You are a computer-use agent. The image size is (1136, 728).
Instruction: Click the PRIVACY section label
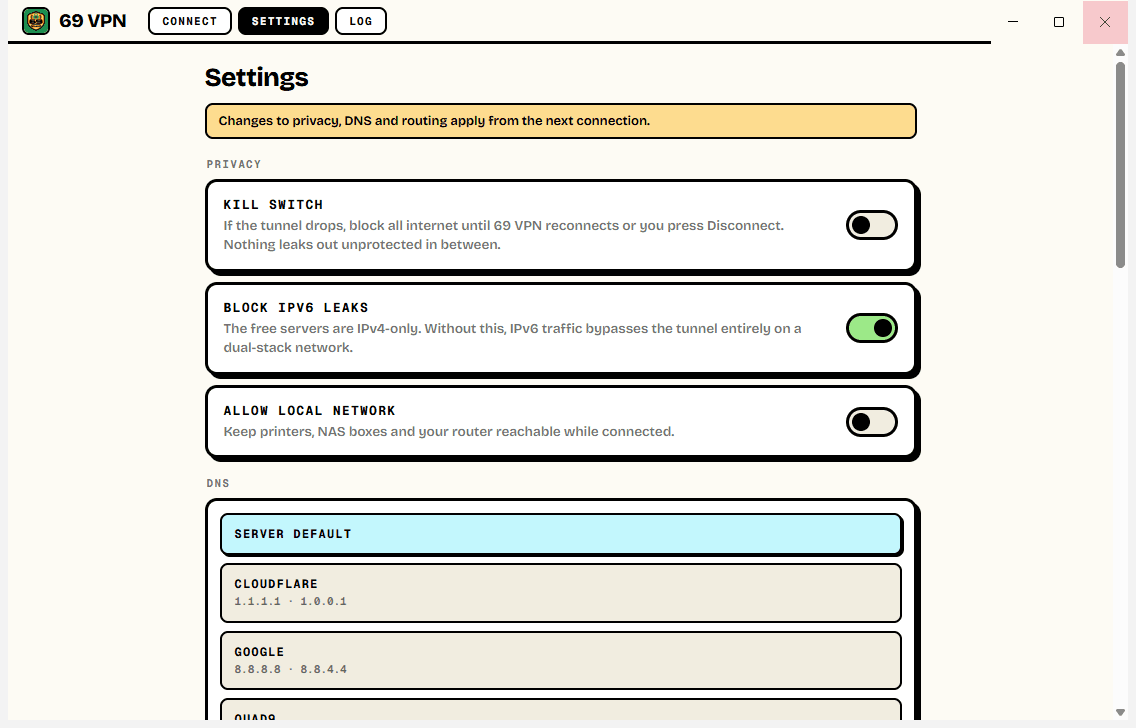point(233,164)
